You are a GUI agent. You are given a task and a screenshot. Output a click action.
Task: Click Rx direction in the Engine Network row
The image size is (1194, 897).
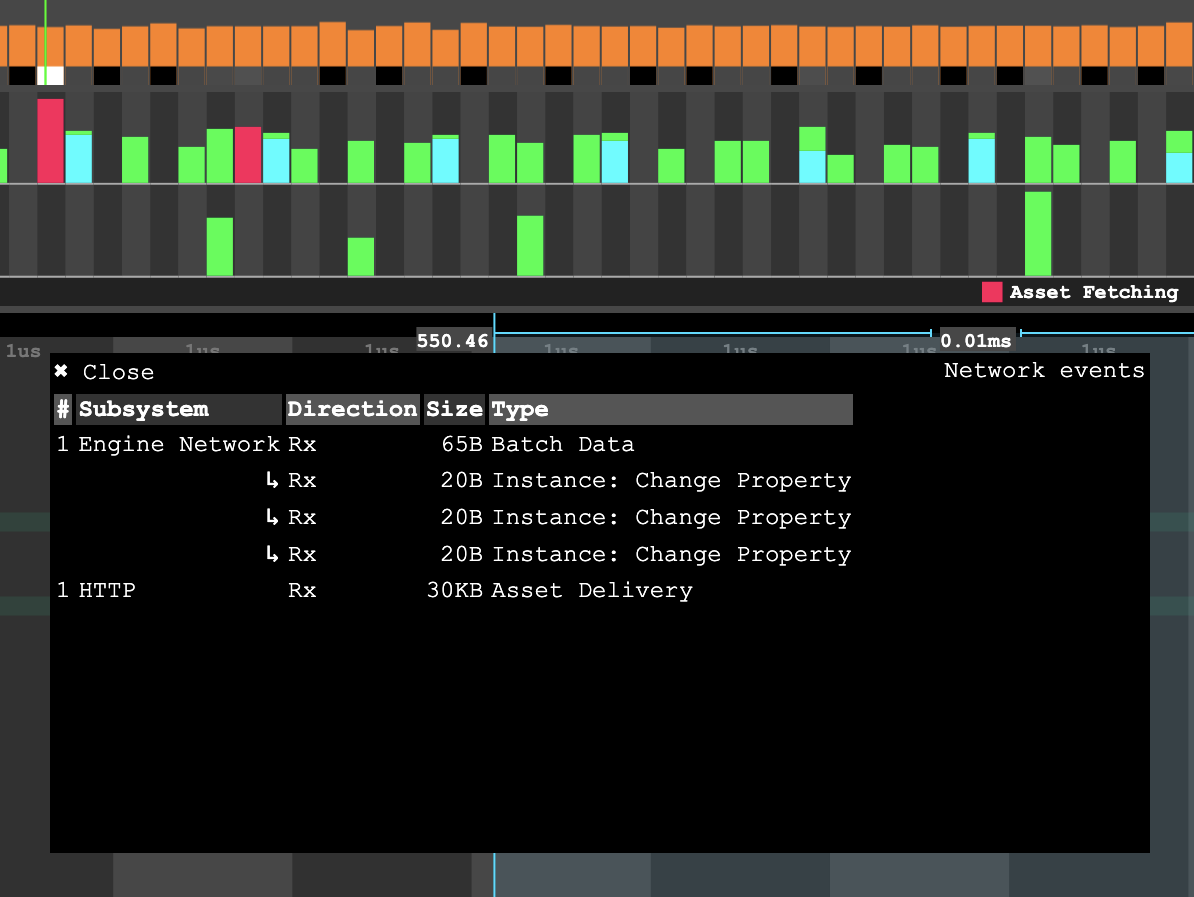pos(302,444)
